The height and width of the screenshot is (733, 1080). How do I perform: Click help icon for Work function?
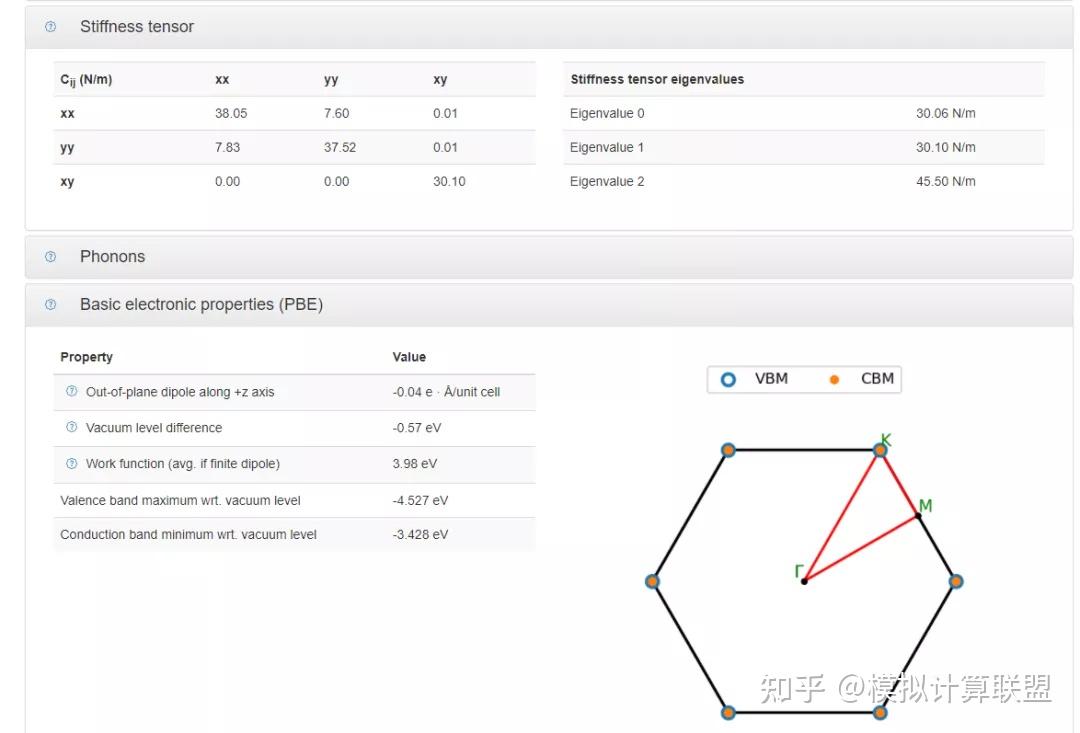point(71,463)
